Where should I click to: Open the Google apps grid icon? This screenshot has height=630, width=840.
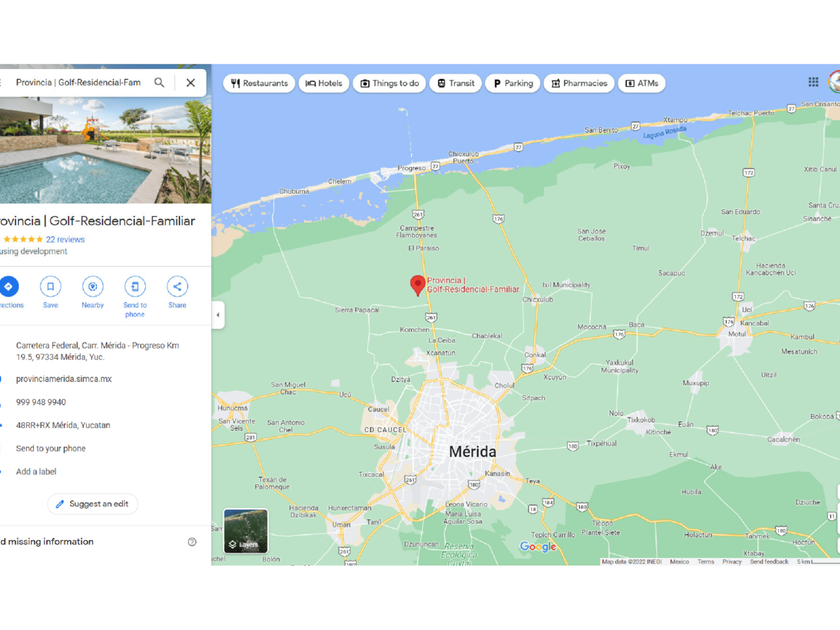click(813, 82)
